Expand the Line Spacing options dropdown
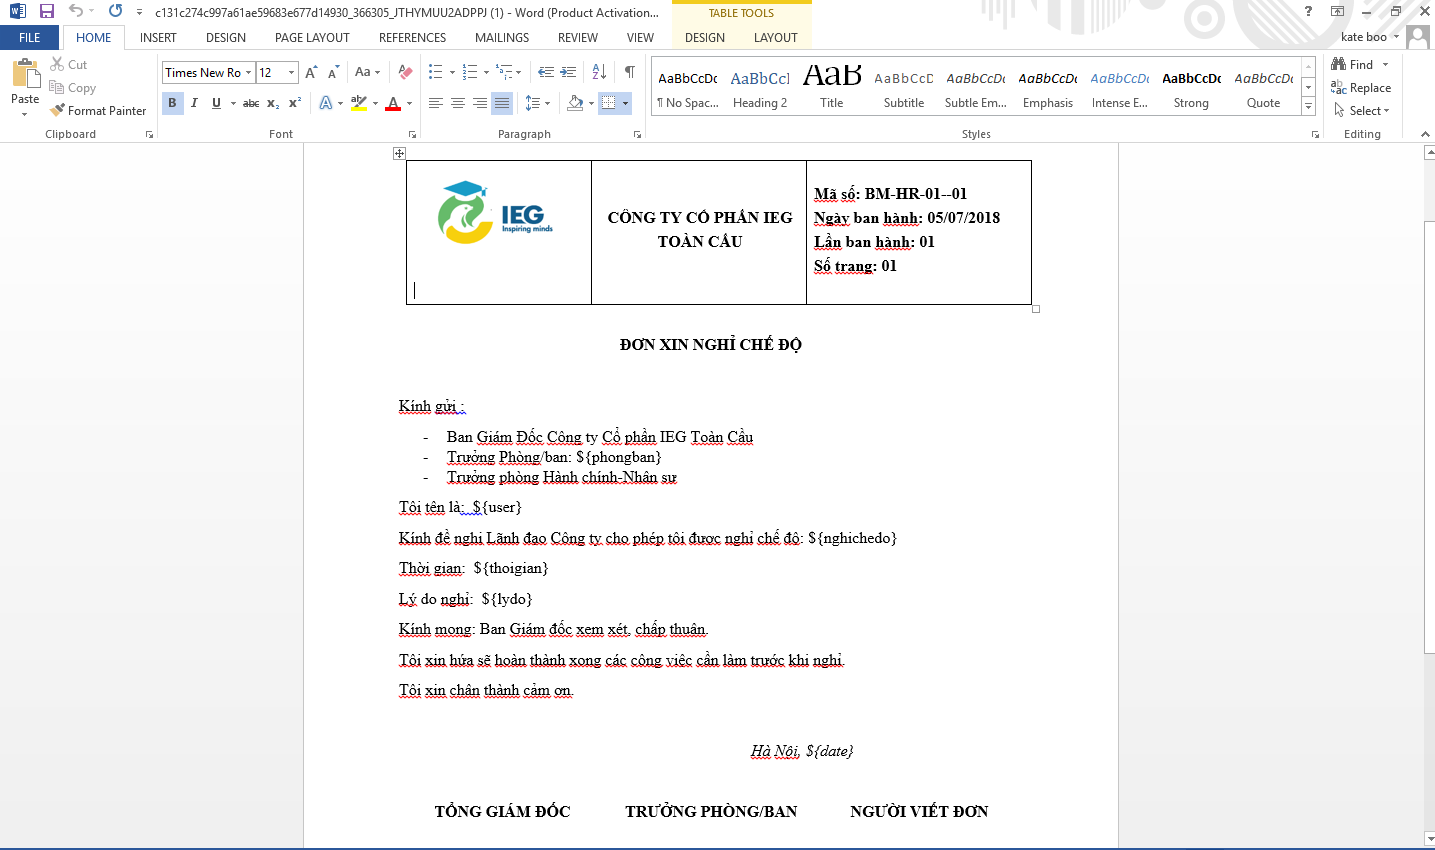 point(547,102)
